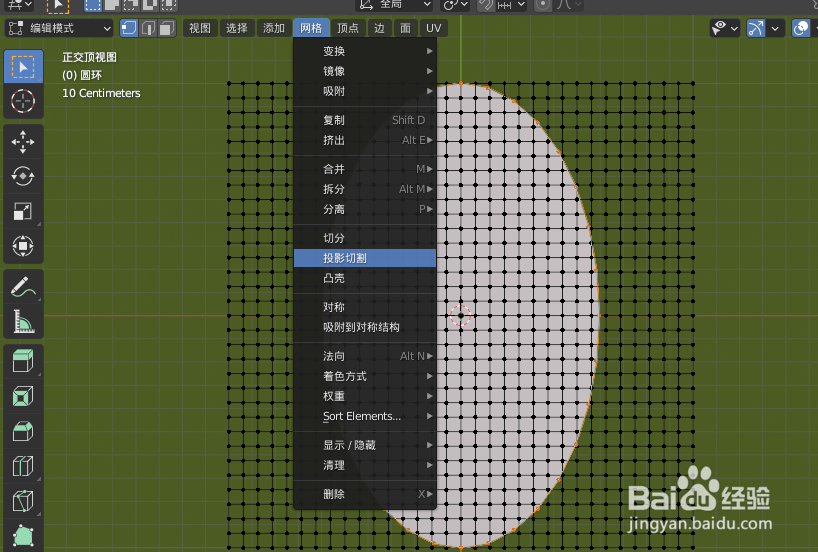The height and width of the screenshot is (552, 818).
Task: Select the Poly Build tool
Action: coord(23,535)
